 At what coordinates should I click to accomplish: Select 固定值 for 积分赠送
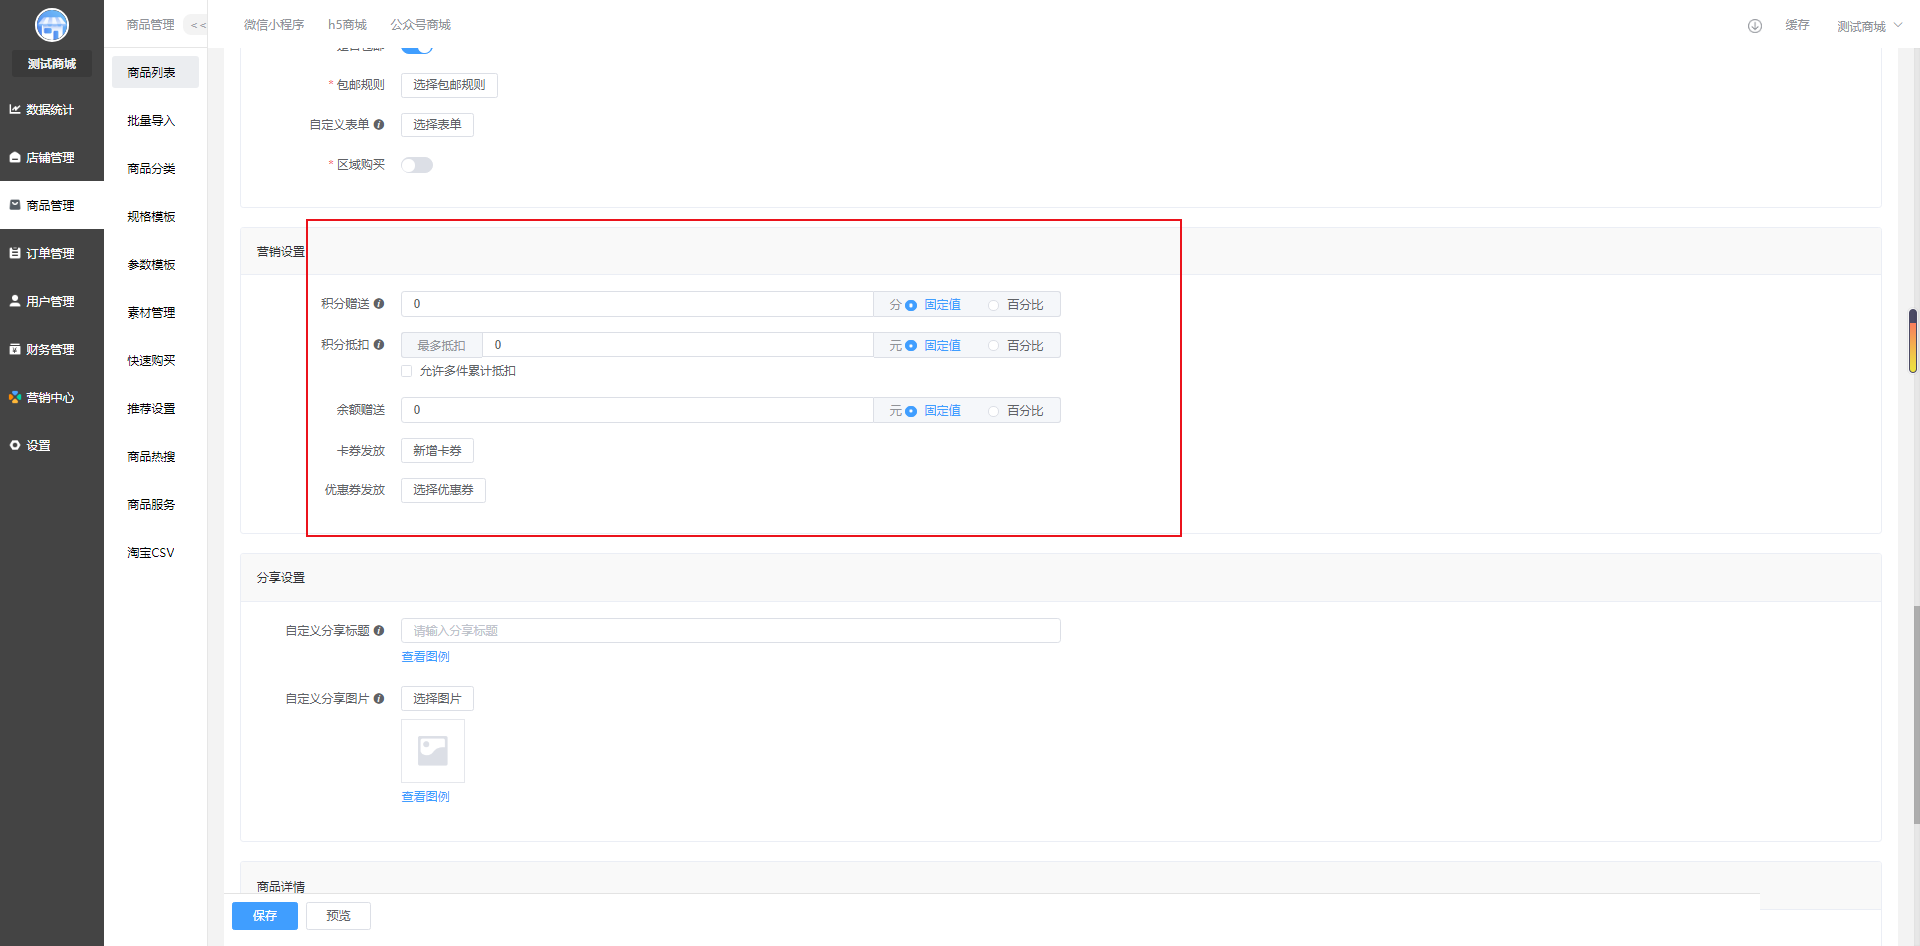coord(933,305)
